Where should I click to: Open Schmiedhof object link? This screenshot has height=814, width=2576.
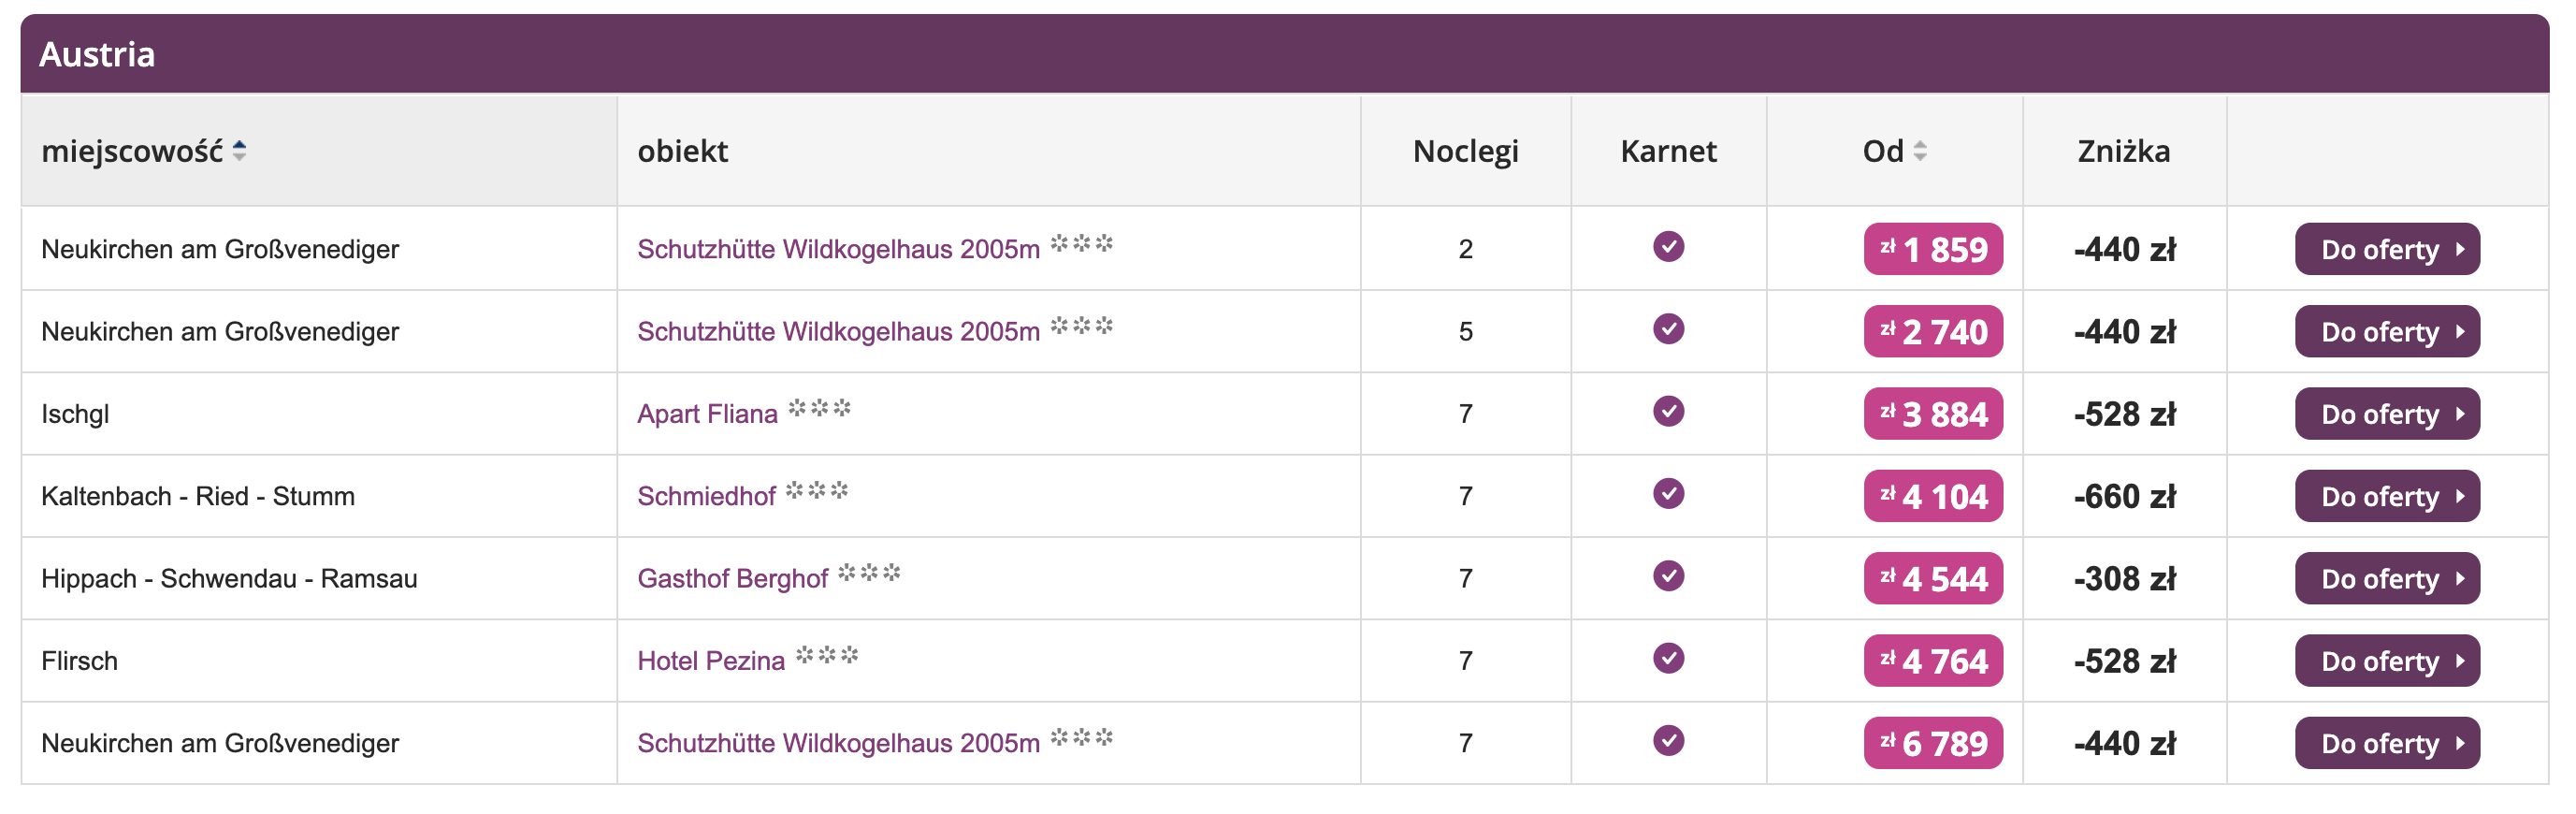click(706, 496)
